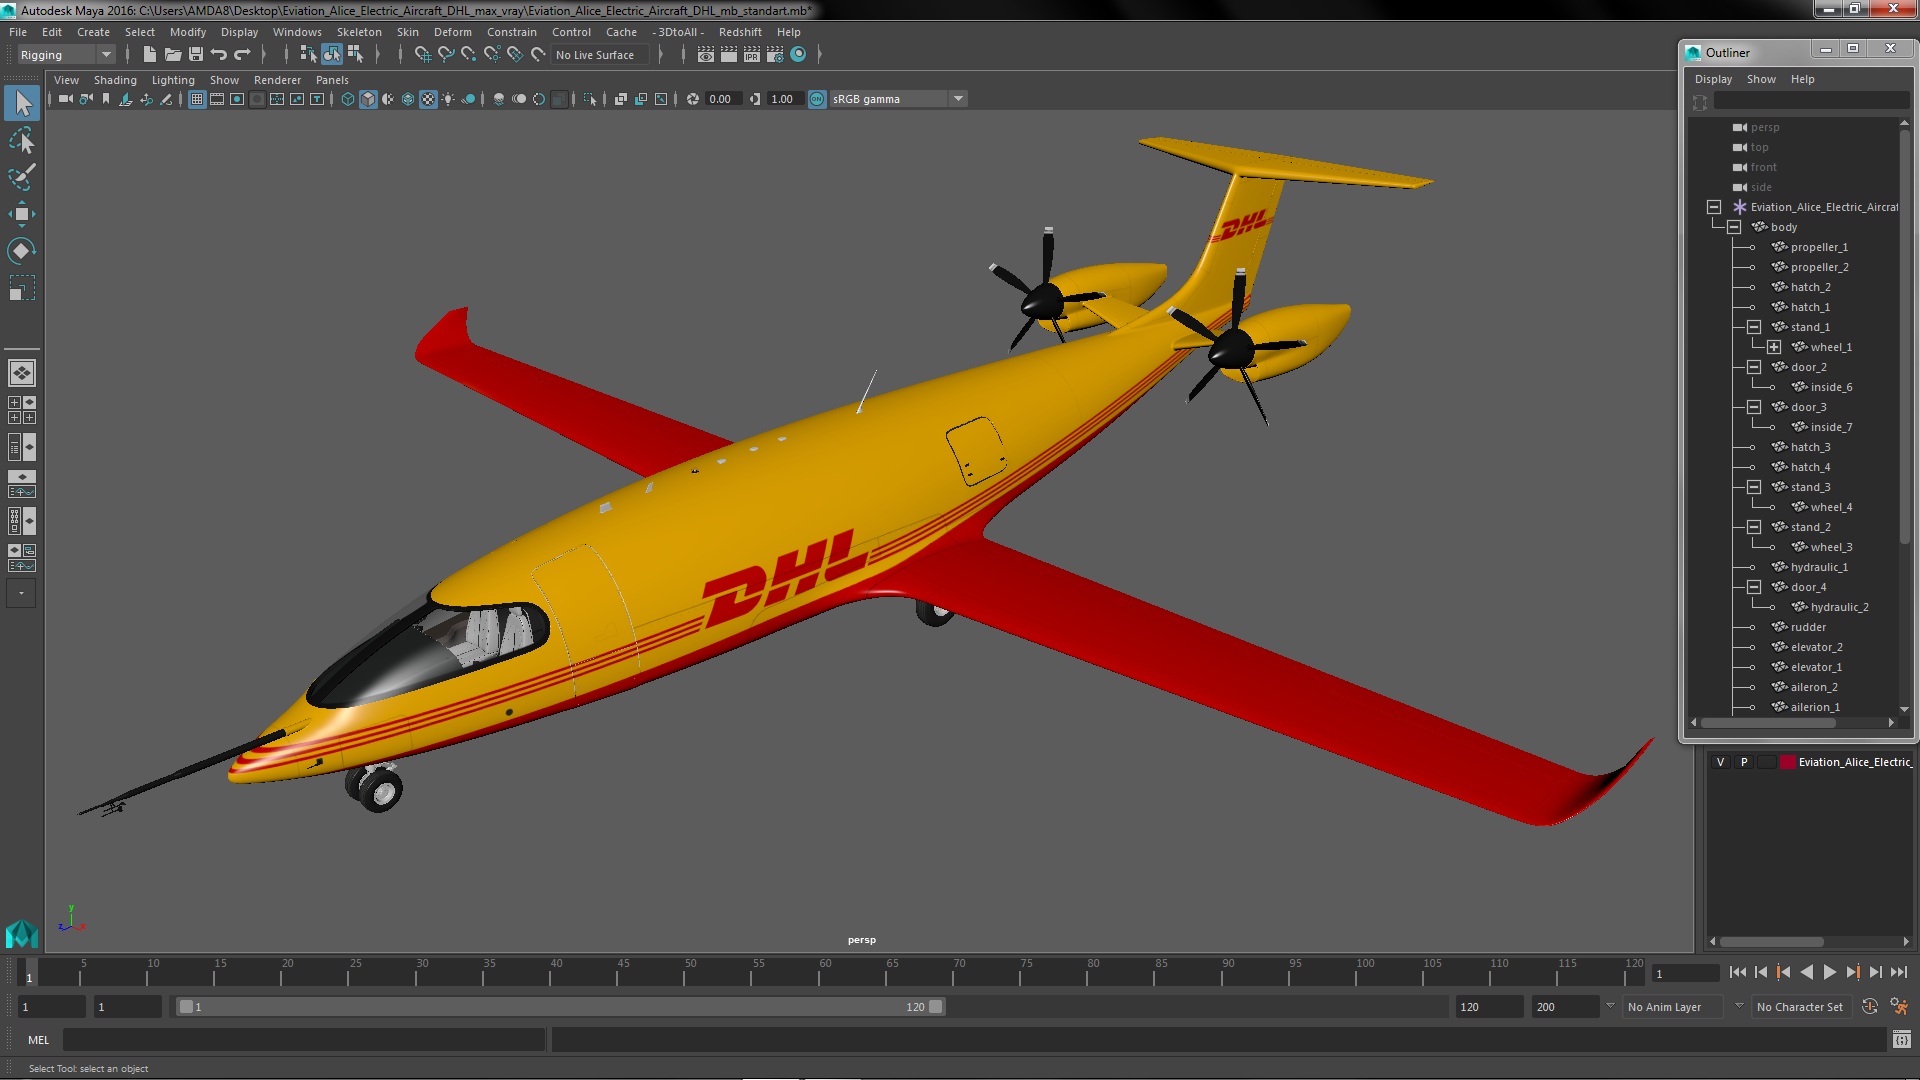Click the Panels menu item
1920x1080 pixels.
point(331,80)
